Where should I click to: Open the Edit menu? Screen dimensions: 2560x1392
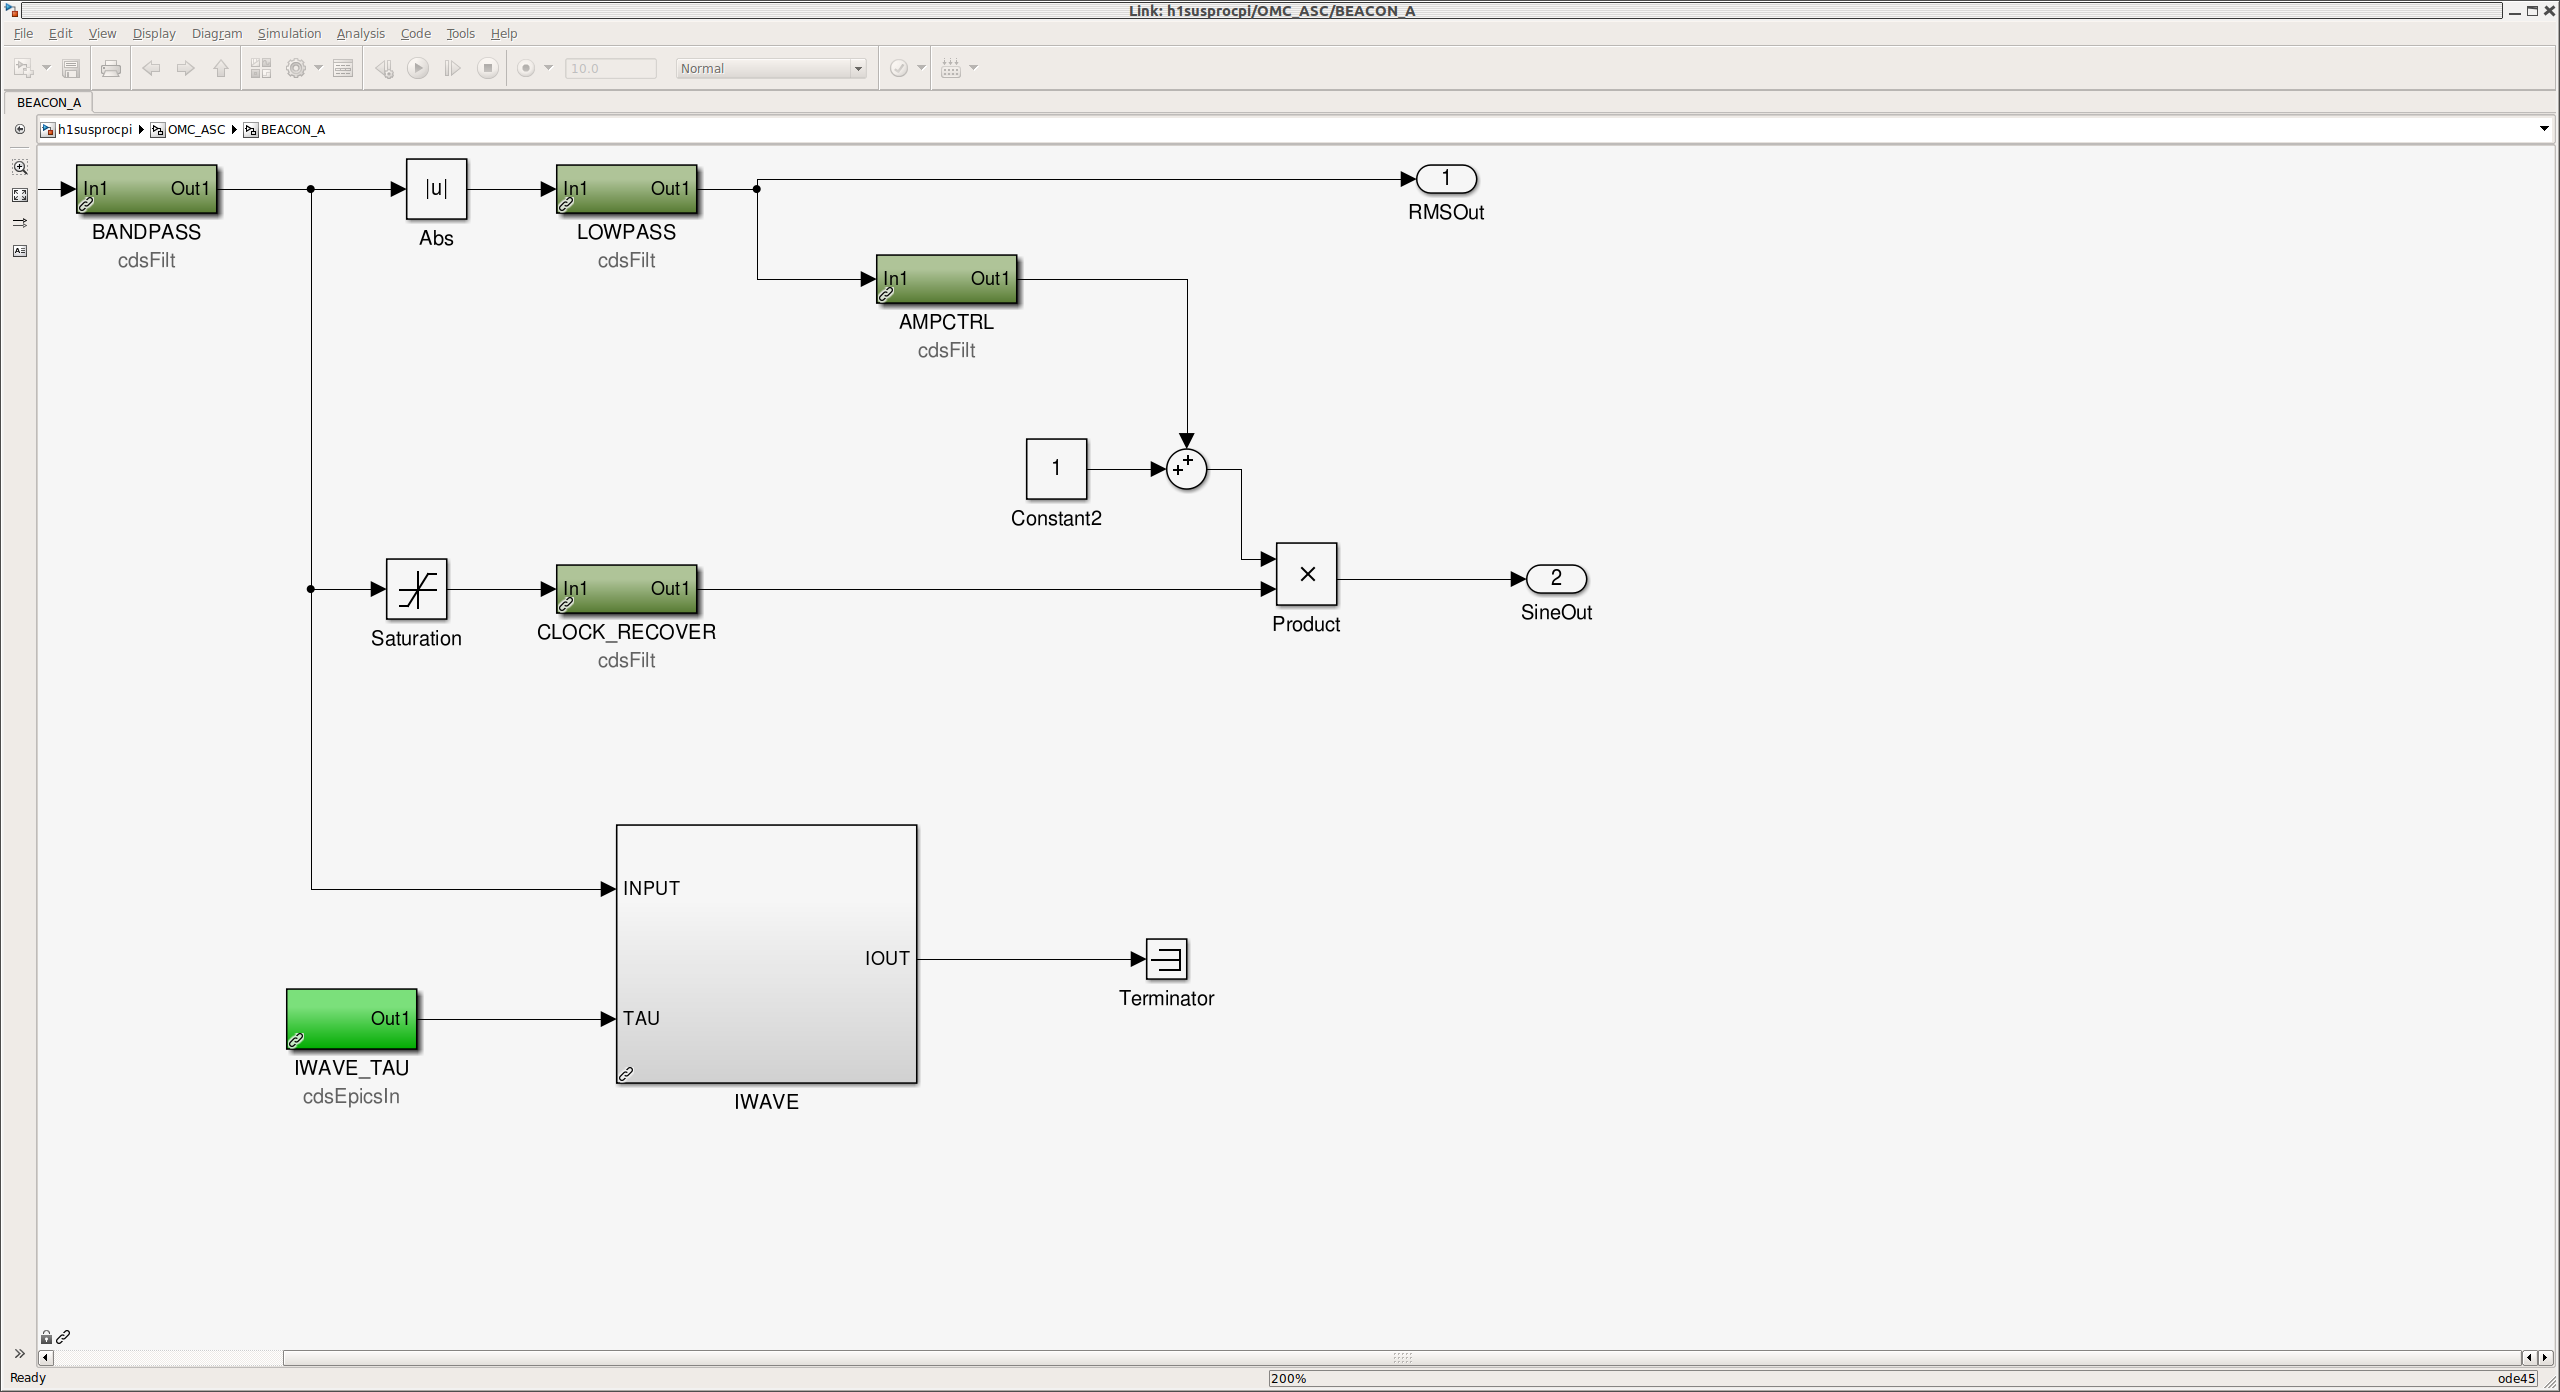[61, 33]
